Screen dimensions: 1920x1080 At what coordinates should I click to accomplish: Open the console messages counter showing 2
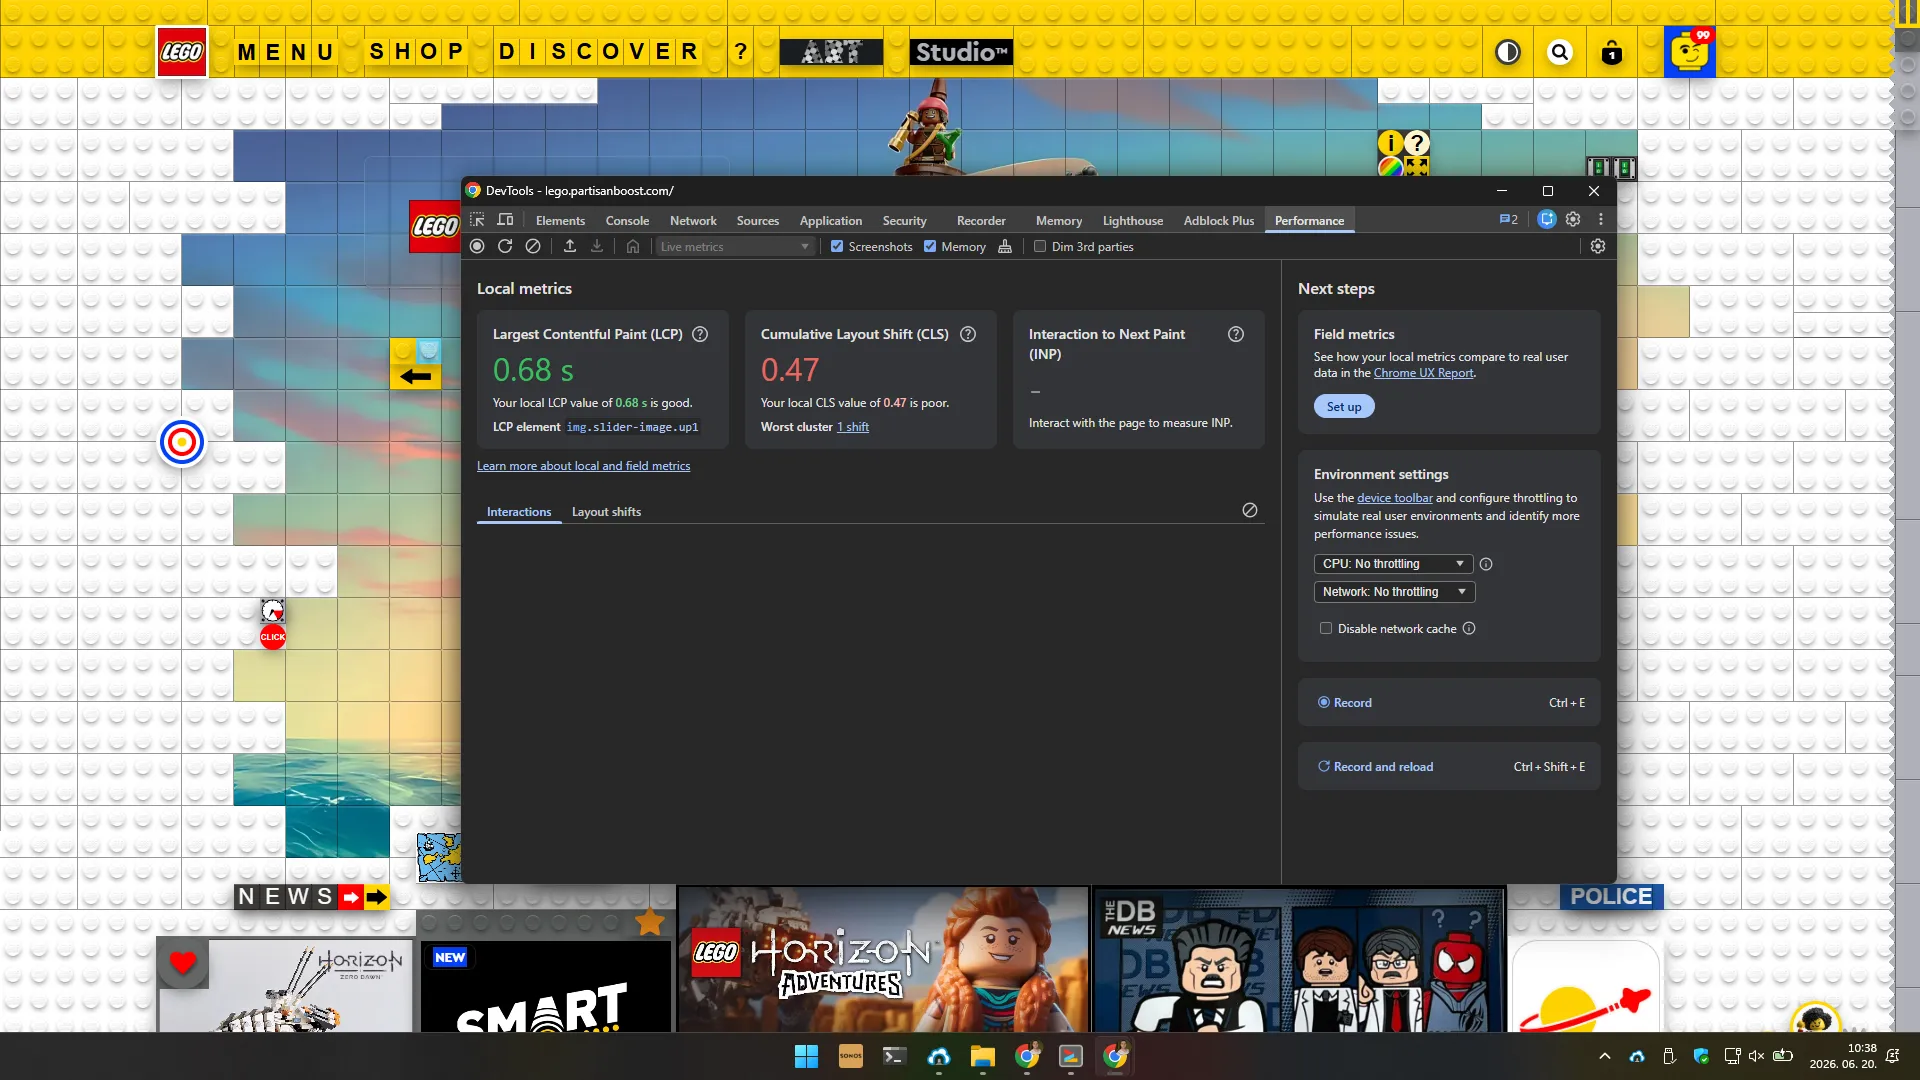[x=1508, y=220]
